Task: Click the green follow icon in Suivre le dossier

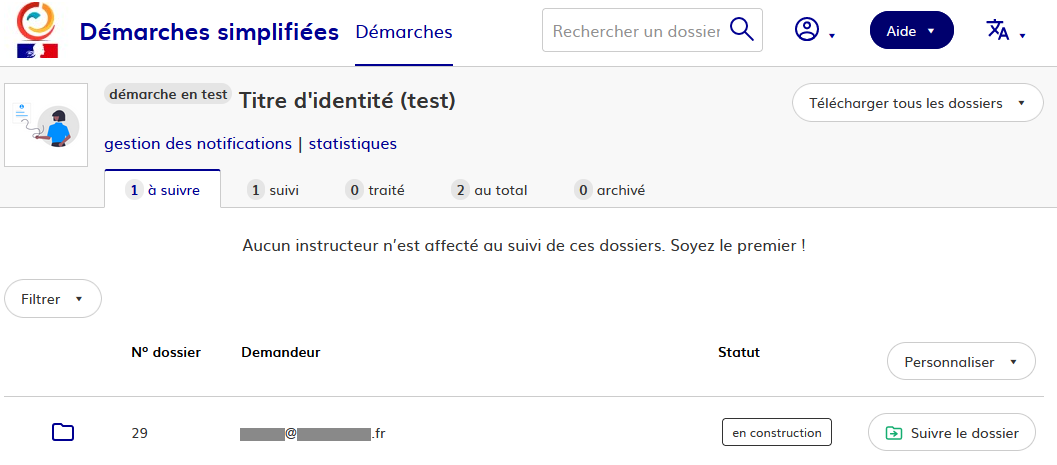Action: click(894, 433)
